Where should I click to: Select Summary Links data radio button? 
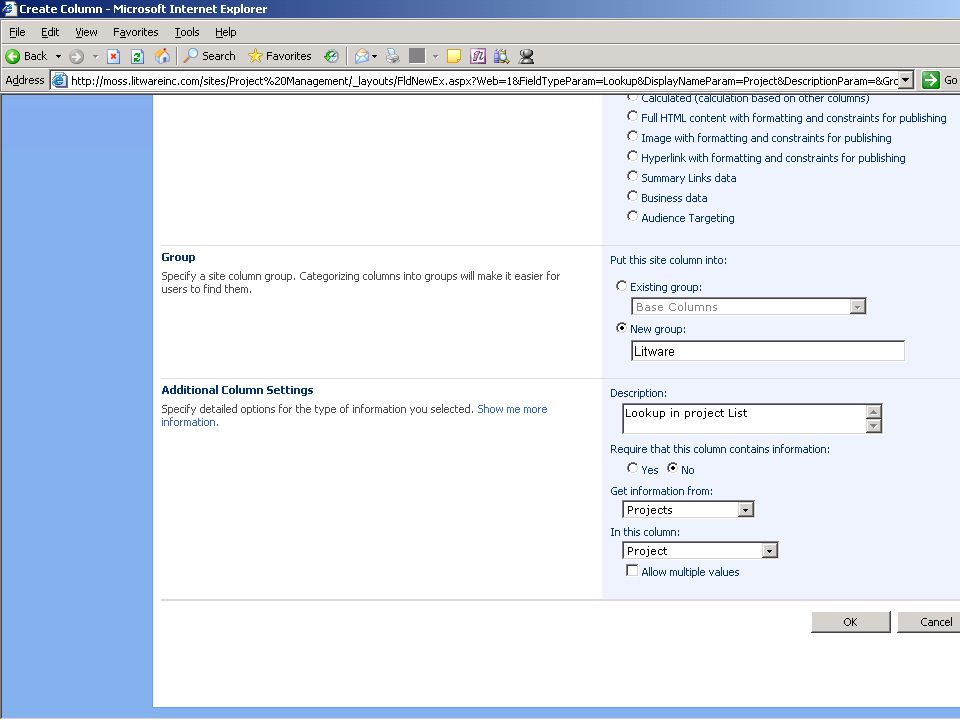tap(632, 176)
